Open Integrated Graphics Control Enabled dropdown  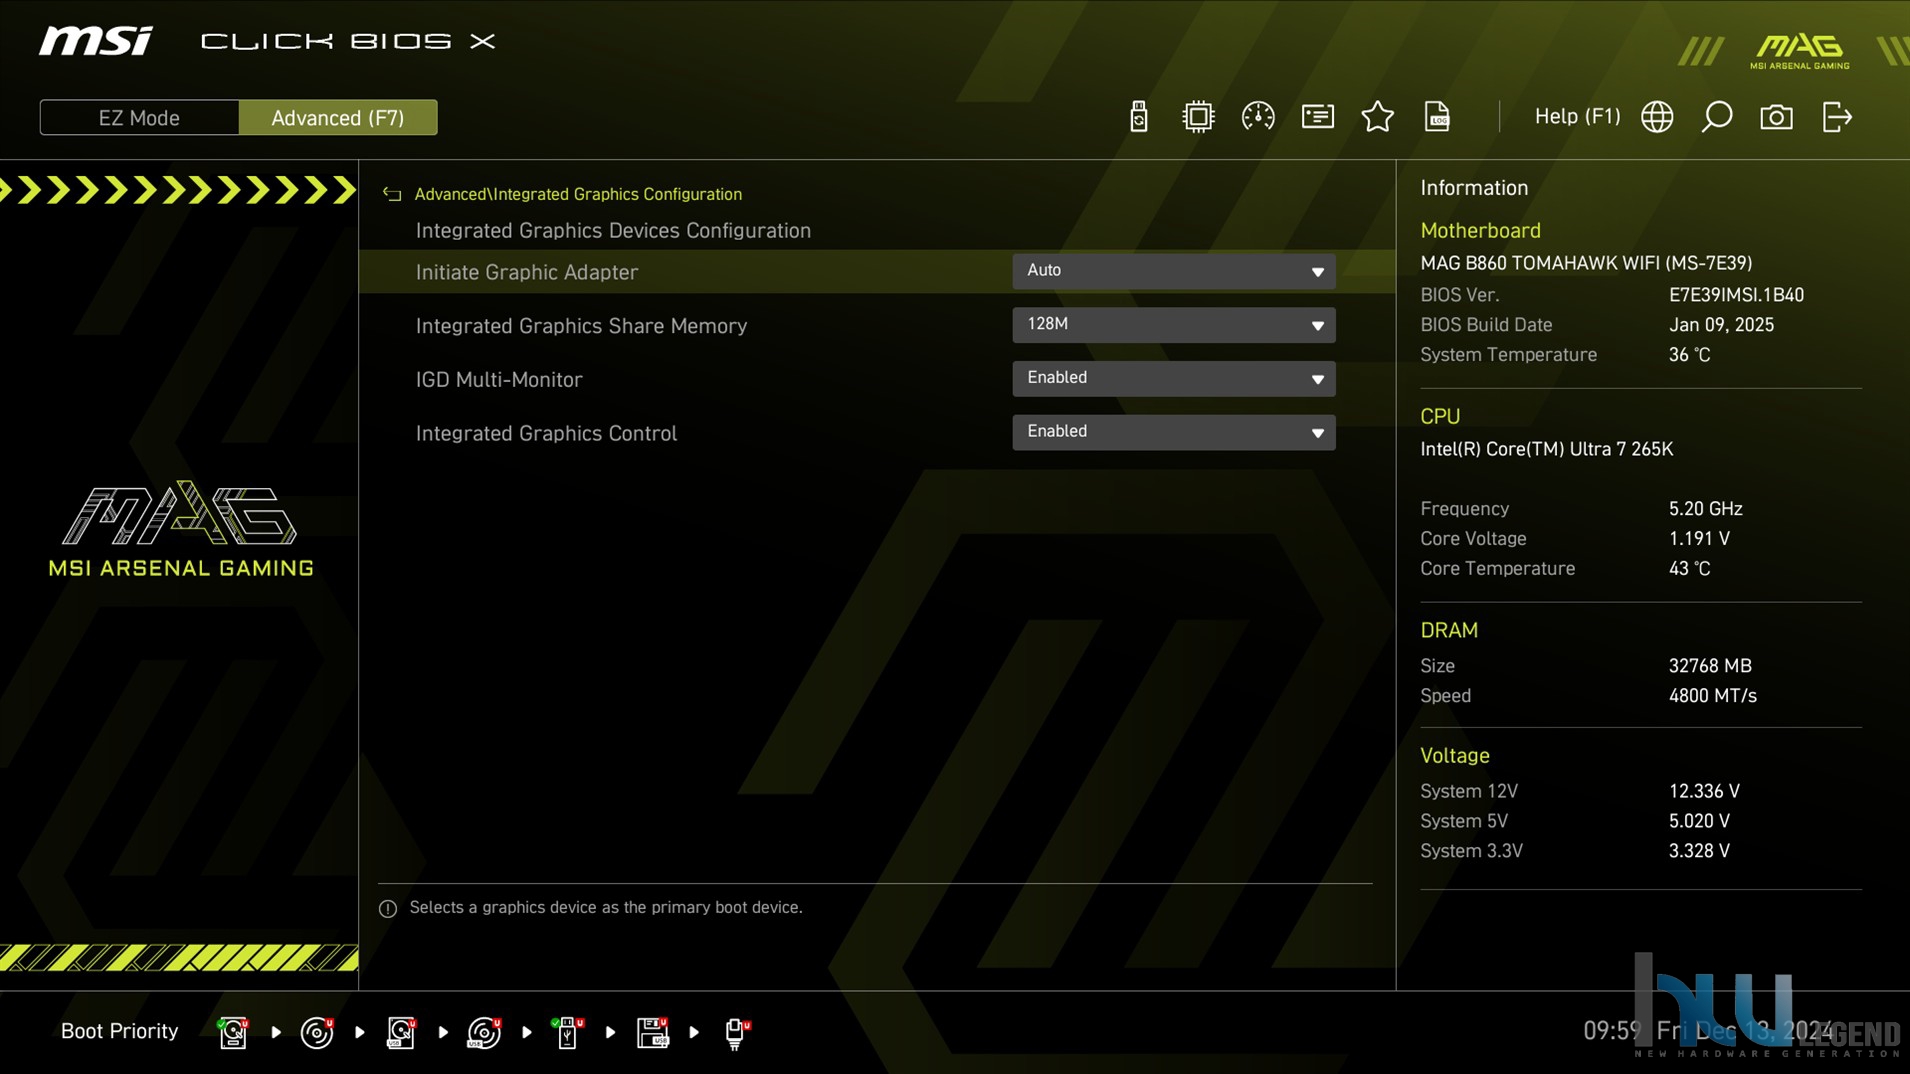pos(1173,432)
